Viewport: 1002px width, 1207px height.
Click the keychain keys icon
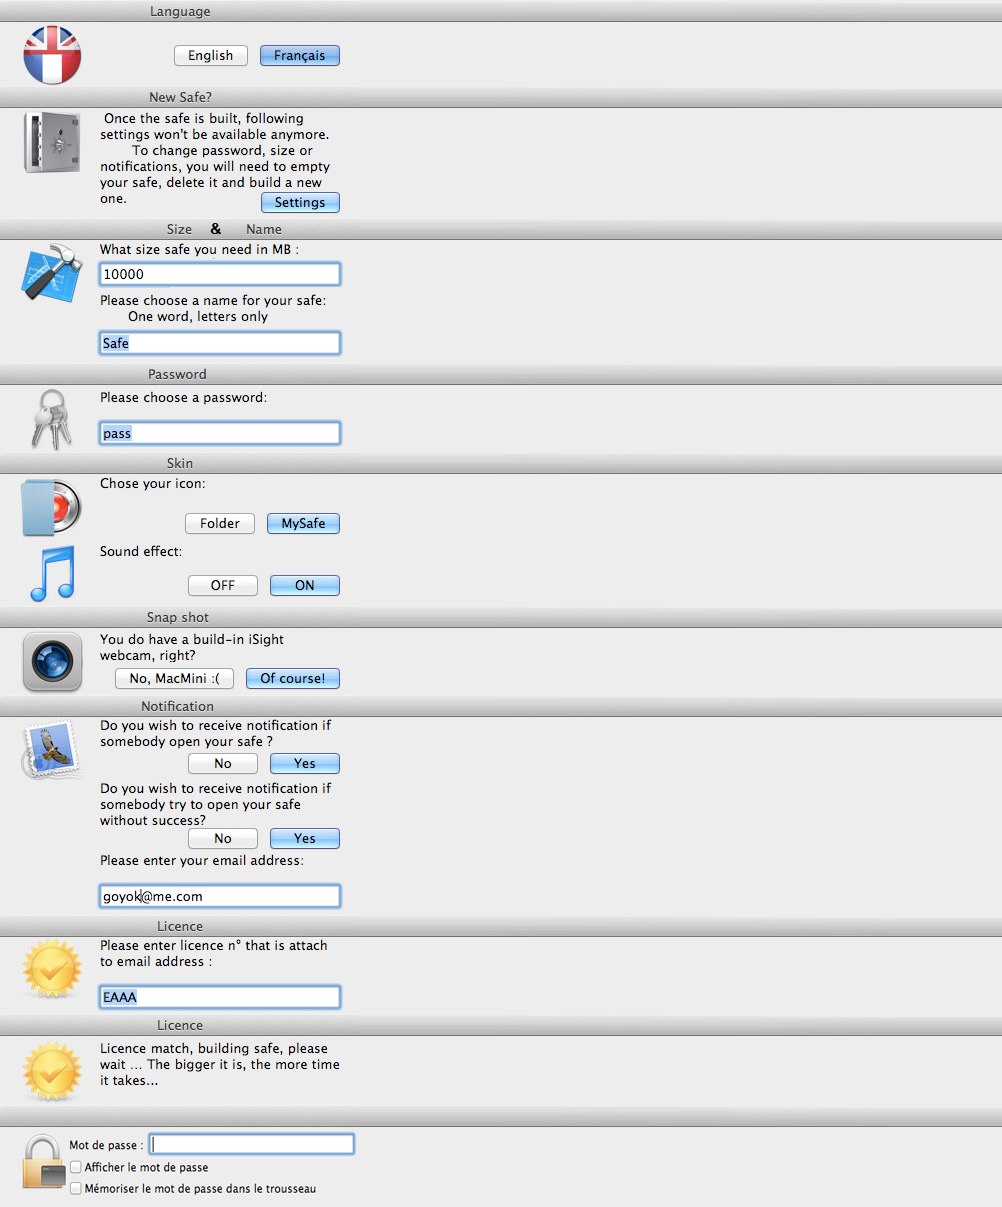coord(53,418)
